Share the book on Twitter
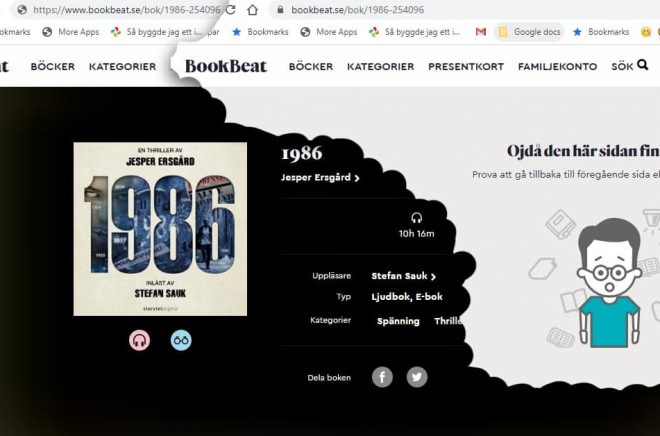The image size is (660, 436). coord(417,377)
